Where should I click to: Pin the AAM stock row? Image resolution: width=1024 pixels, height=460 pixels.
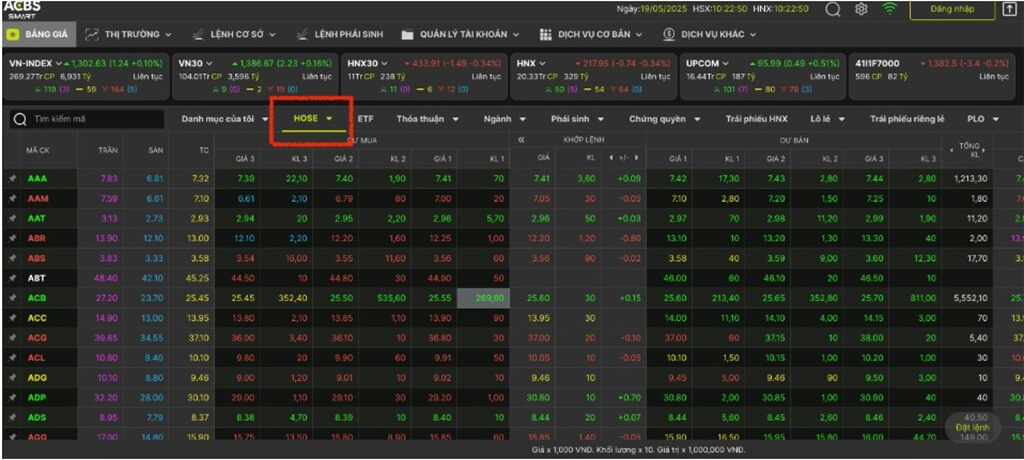click(x=11, y=198)
